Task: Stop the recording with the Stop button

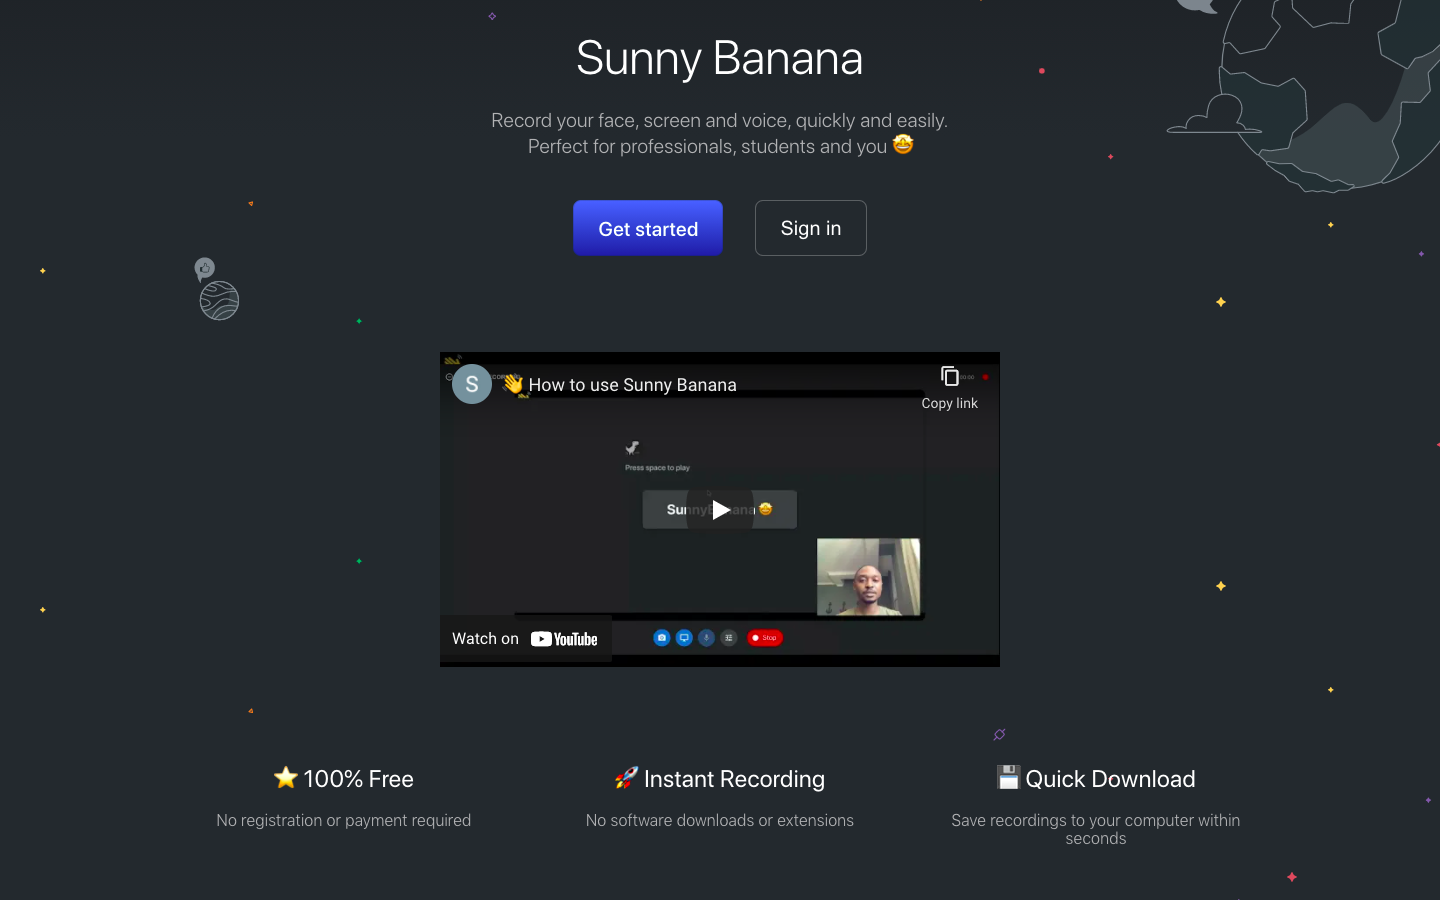Action: [764, 637]
